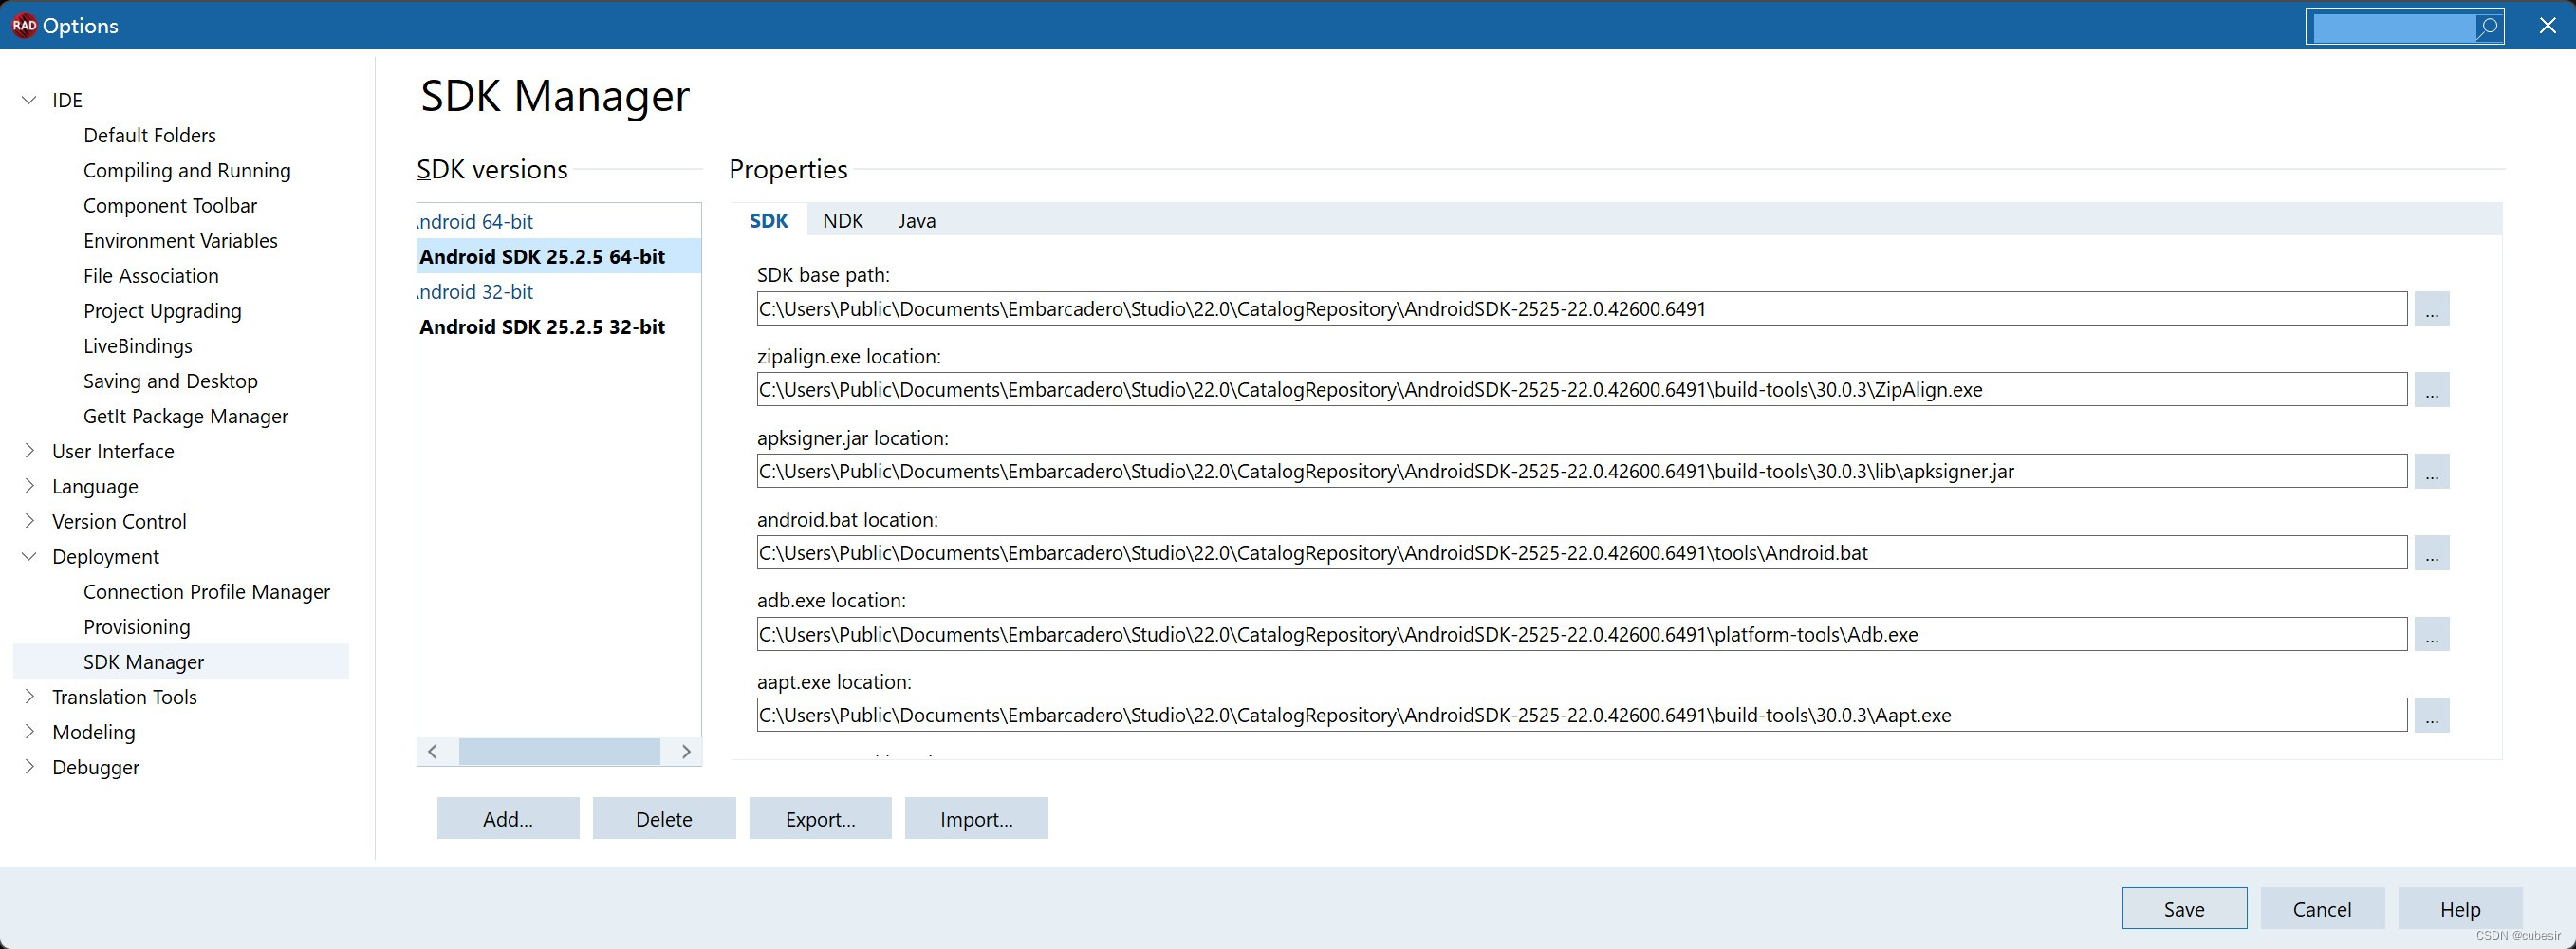2576x949 pixels.
Task: Click the SDK base path field
Action: (1582, 309)
